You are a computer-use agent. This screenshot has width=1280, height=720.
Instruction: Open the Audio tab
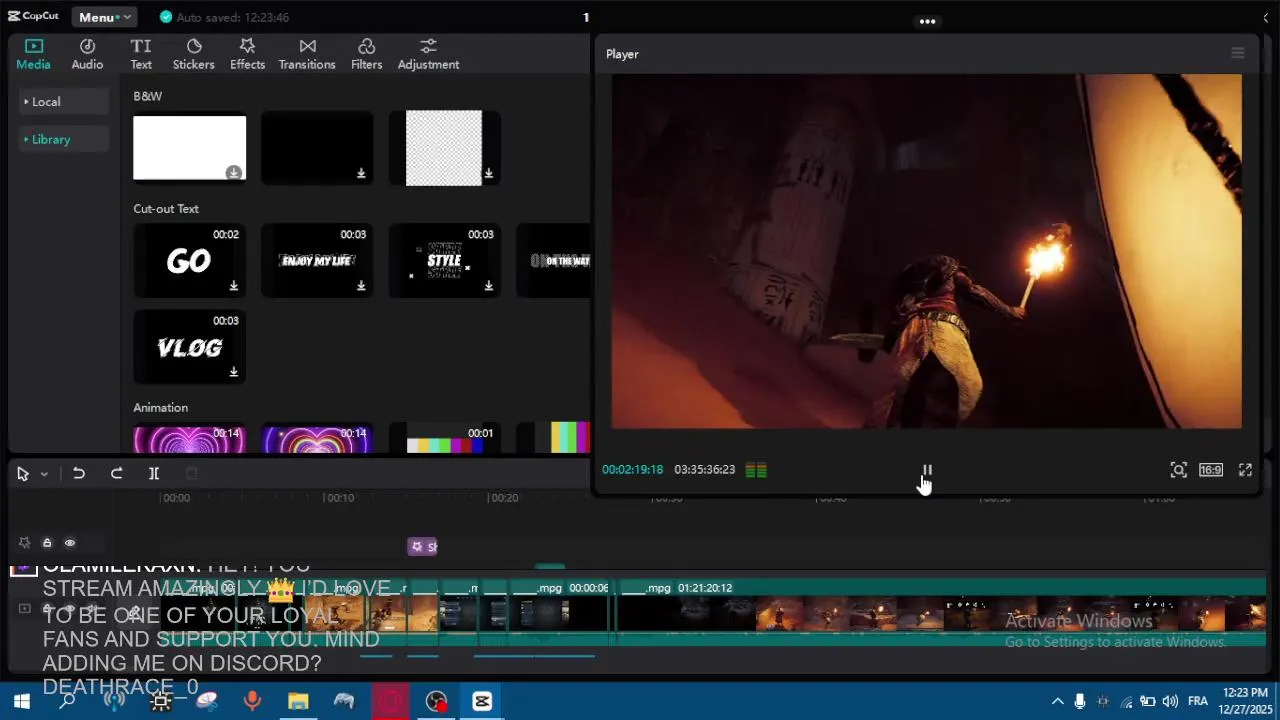87,54
